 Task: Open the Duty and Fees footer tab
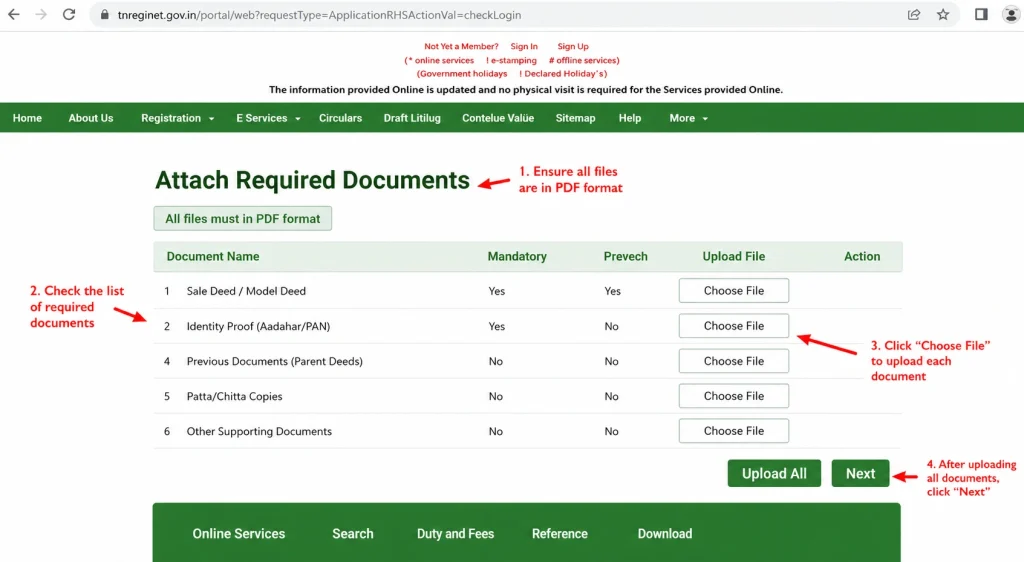tap(455, 533)
